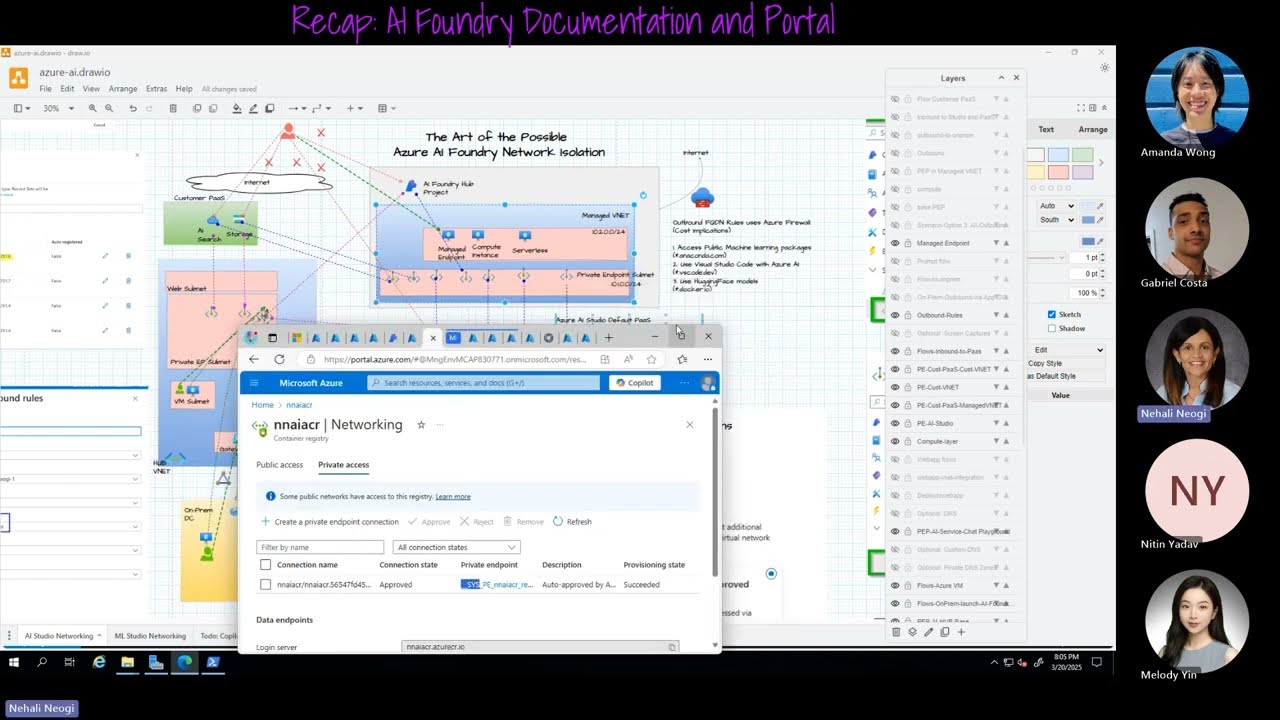
Task: Click the Azure account avatar
Action: point(708,383)
